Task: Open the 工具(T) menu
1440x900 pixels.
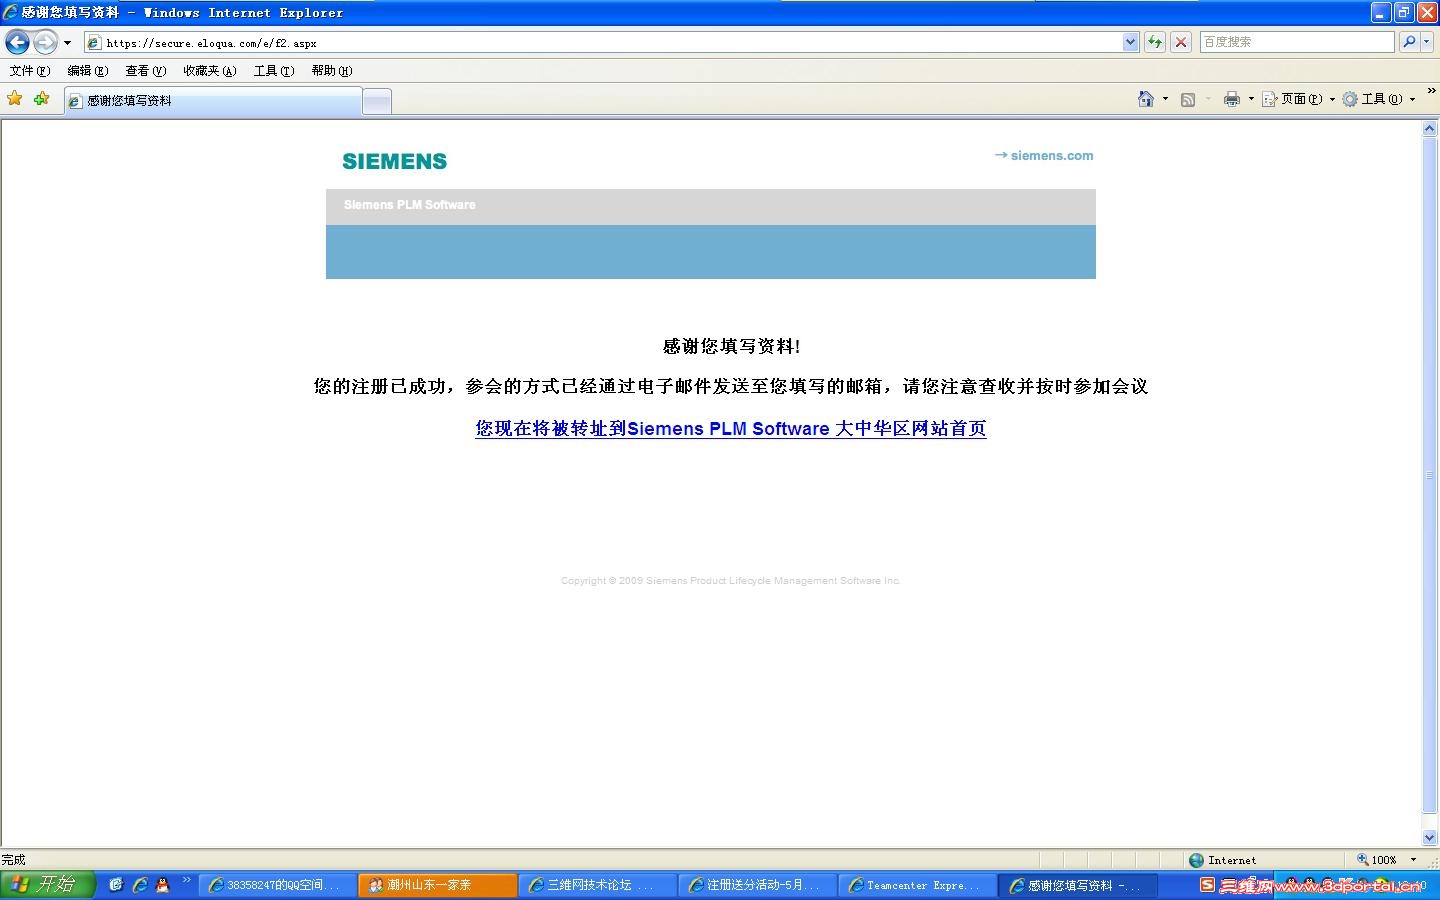Action: pyautogui.click(x=274, y=71)
